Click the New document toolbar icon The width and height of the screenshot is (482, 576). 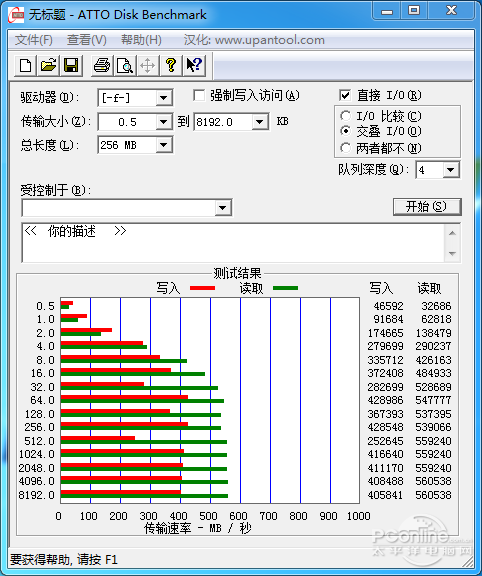25,66
